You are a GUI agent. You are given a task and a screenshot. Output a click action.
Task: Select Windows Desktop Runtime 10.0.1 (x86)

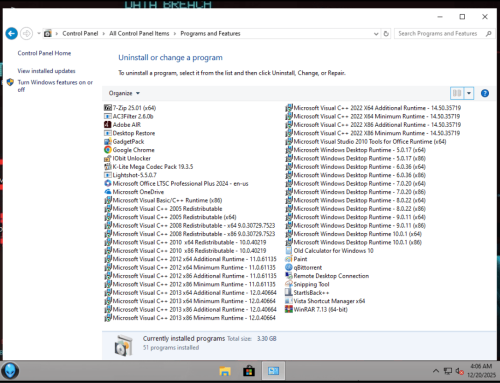tap(354, 242)
